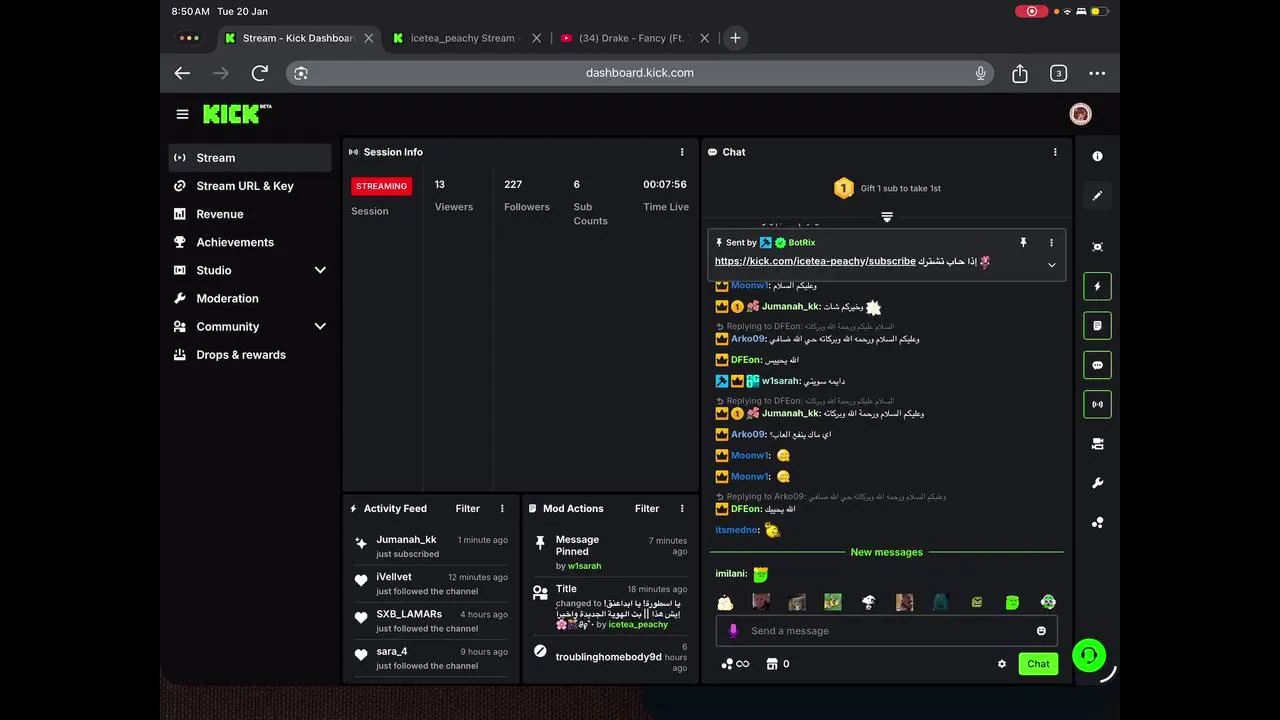Open the kick.com icetea-peachy subscribe link
This screenshot has width=1280, height=720.
(x=815, y=261)
